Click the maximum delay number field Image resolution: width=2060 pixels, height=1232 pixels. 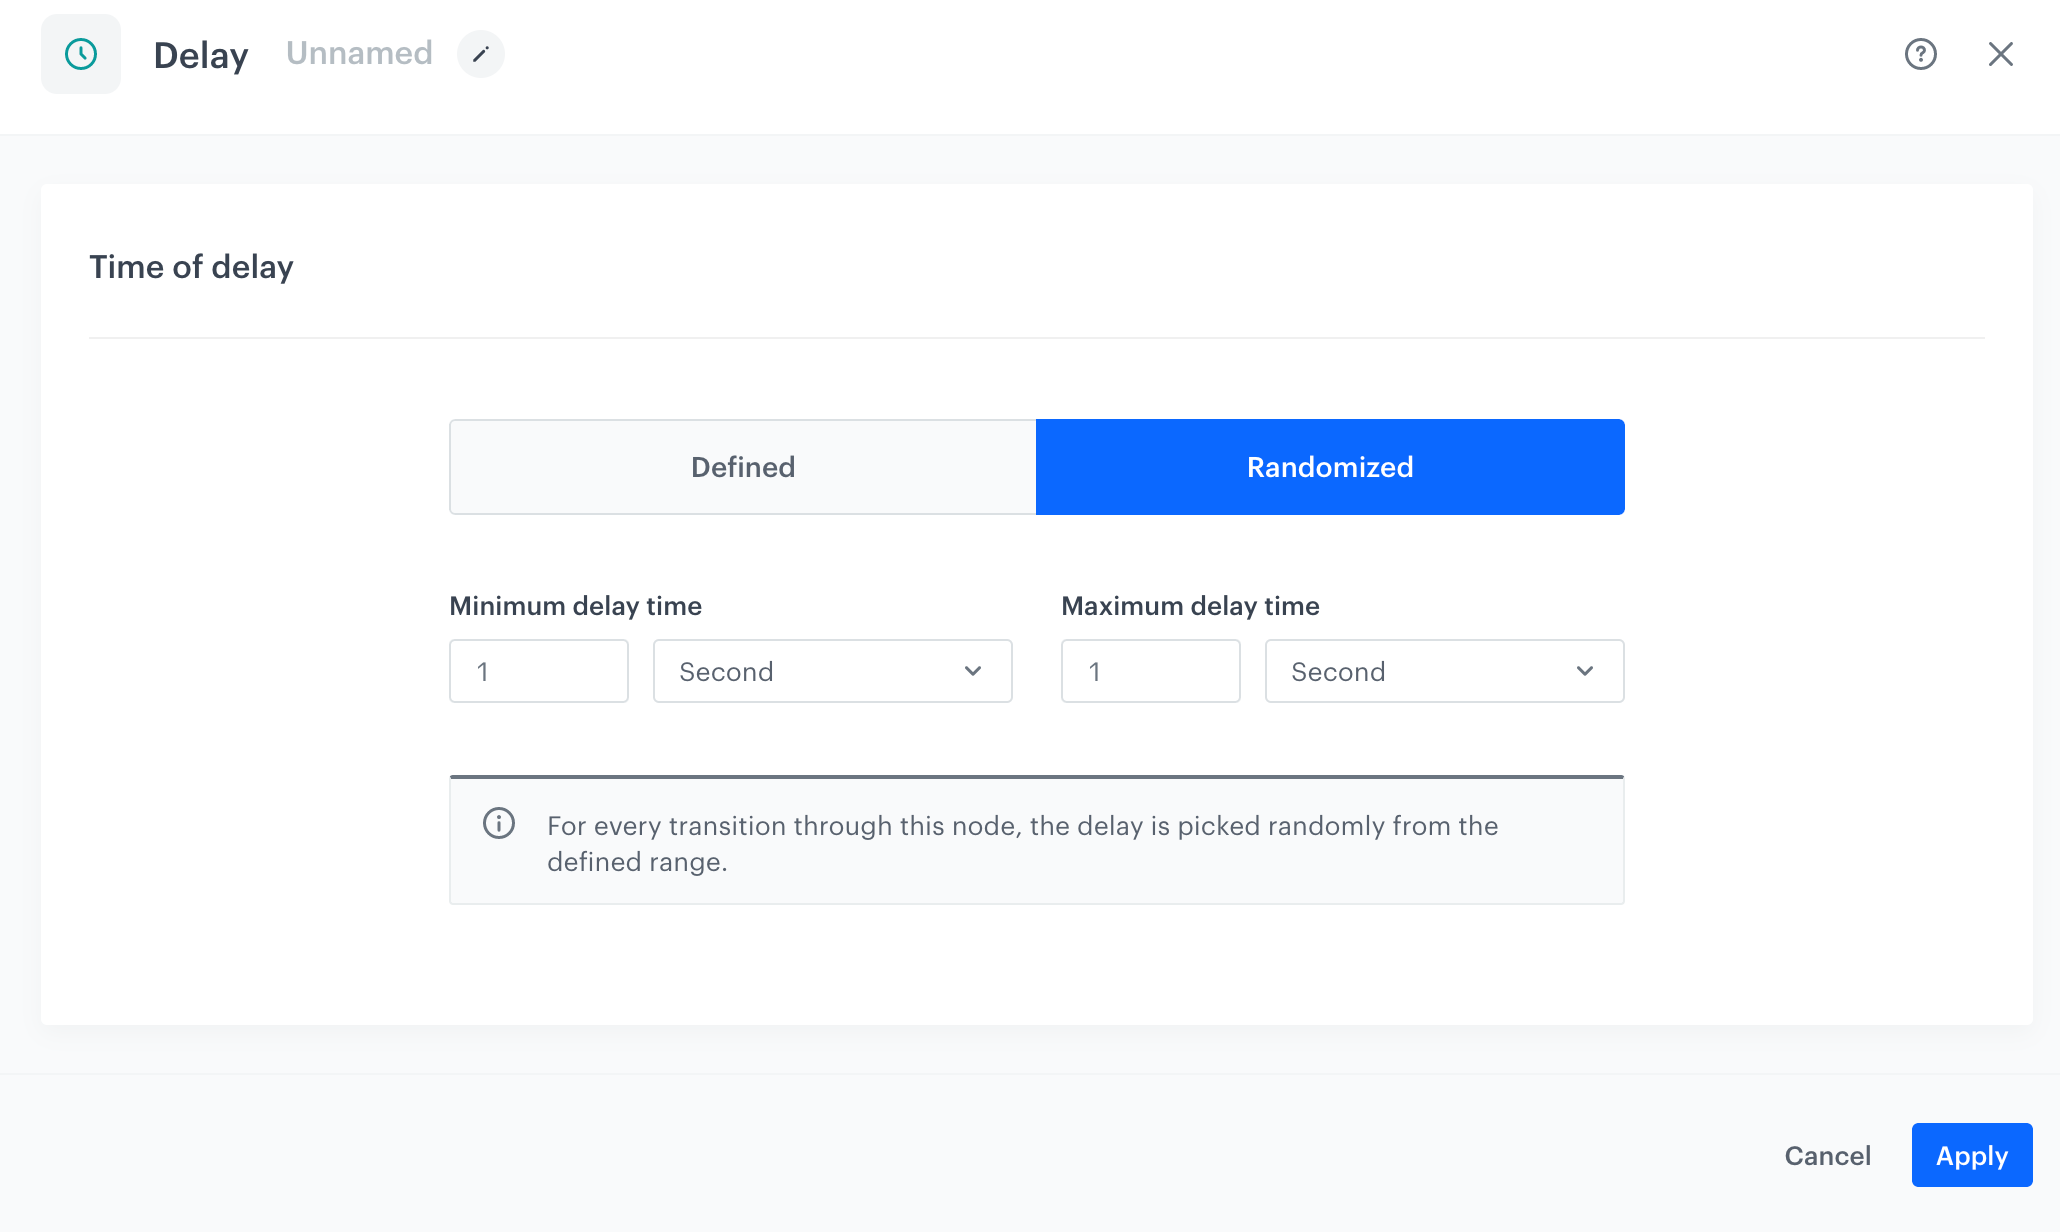1150,671
